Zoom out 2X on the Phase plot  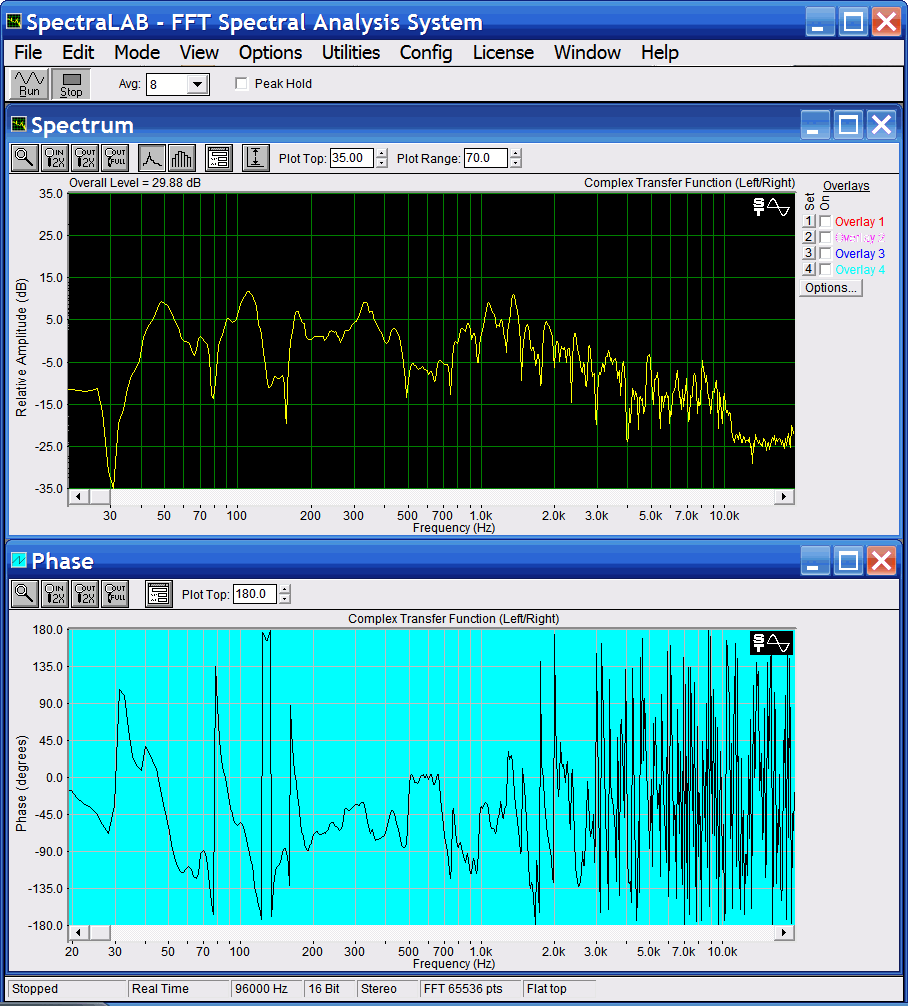86,594
